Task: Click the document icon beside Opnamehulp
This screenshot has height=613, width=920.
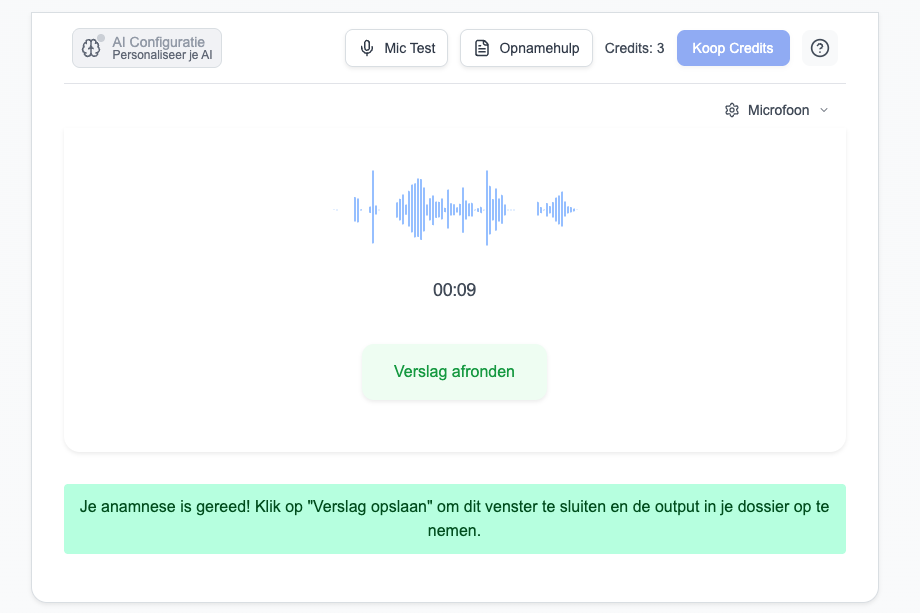Action: point(482,48)
